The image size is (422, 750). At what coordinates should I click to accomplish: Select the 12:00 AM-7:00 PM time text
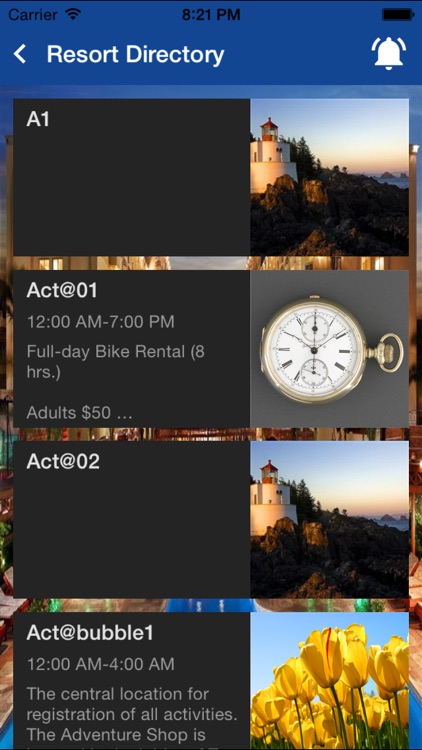[x=100, y=322]
